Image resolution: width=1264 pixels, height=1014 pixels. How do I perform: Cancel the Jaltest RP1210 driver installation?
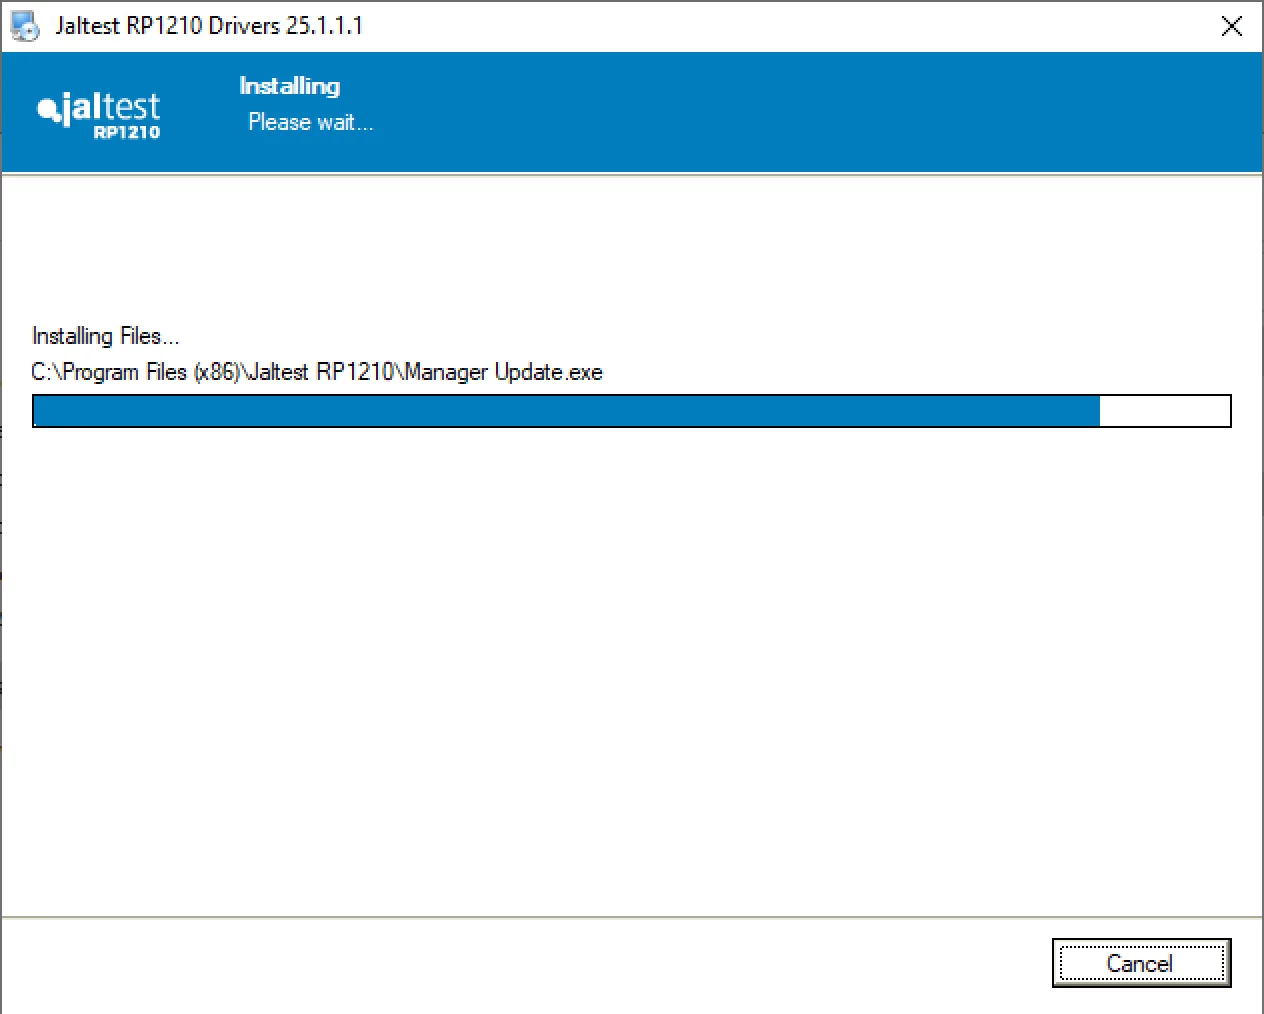[x=1140, y=963]
